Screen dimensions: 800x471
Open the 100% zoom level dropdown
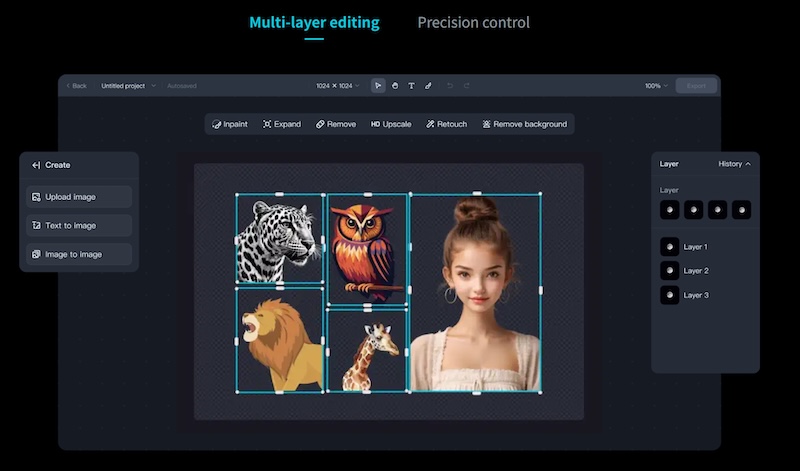tap(656, 86)
